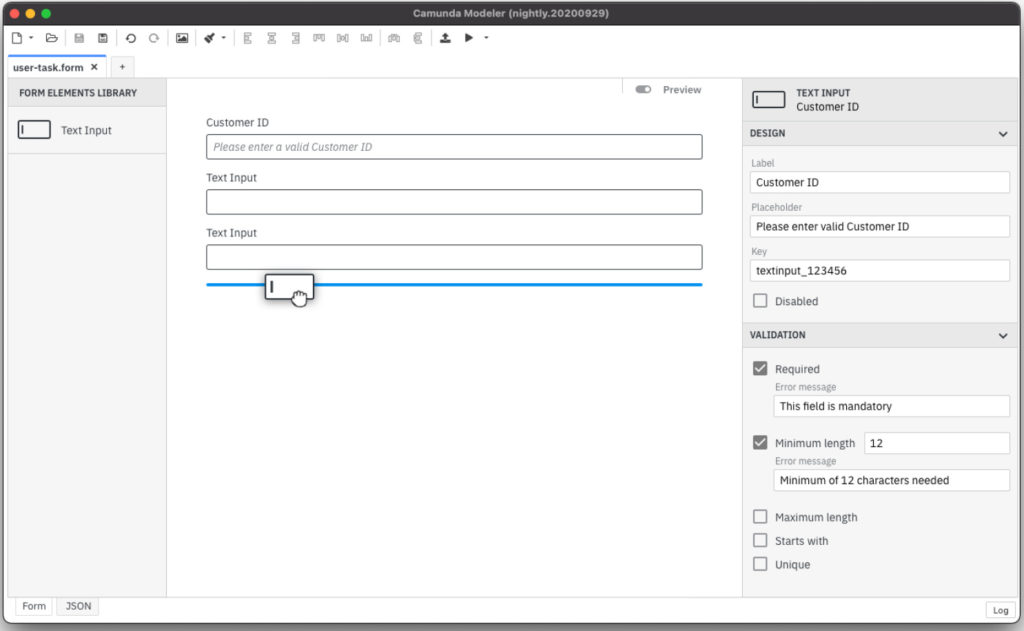1024x631 pixels.
Task: Distribute elements horizontally
Action: pos(394,38)
